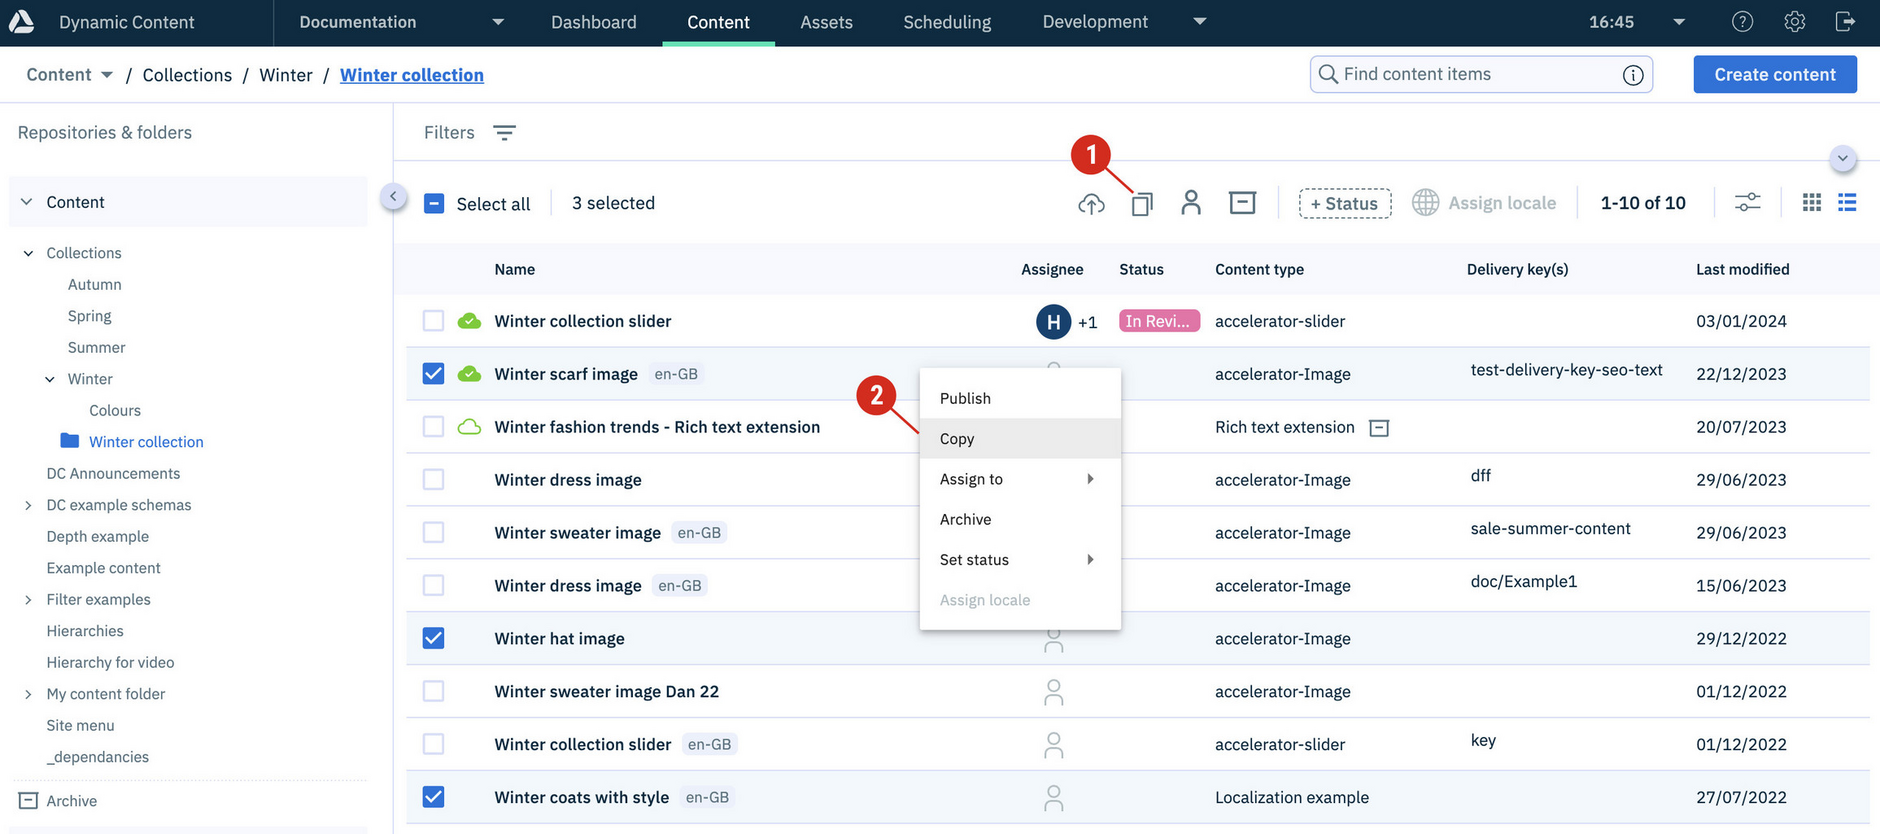
Task: Click assignee icon for Winter collection slider en-GB
Action: pyautogui.click(x=1053, y=745)
